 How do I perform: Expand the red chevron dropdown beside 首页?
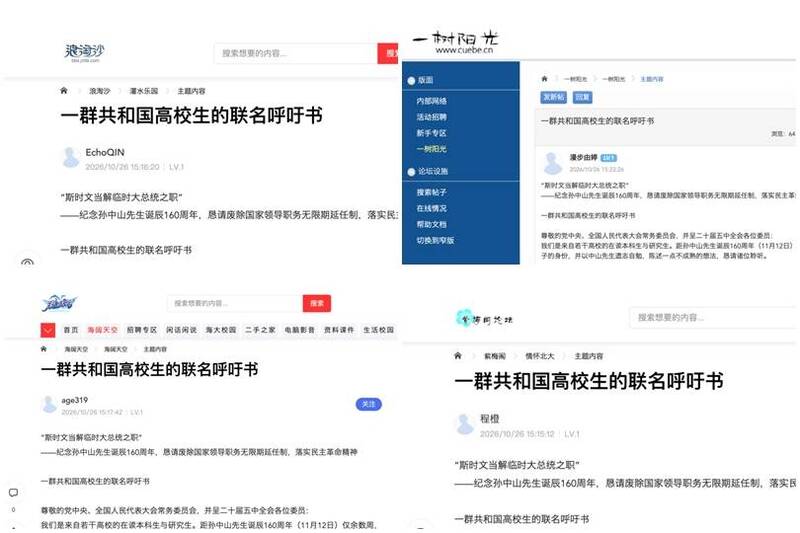click(47, 330)
